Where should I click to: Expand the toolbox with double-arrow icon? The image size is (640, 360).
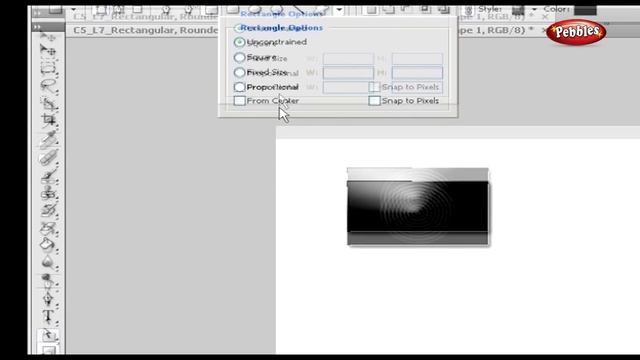click(37, 27)
